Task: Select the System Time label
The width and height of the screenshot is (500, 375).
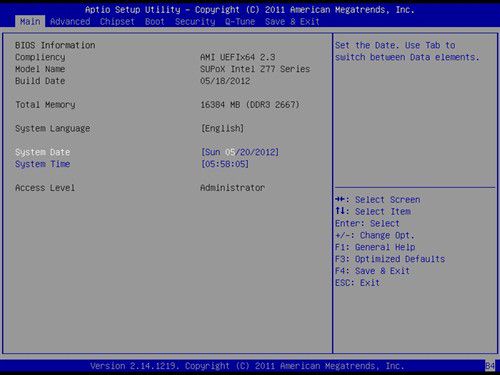Action: pos(42,164)
